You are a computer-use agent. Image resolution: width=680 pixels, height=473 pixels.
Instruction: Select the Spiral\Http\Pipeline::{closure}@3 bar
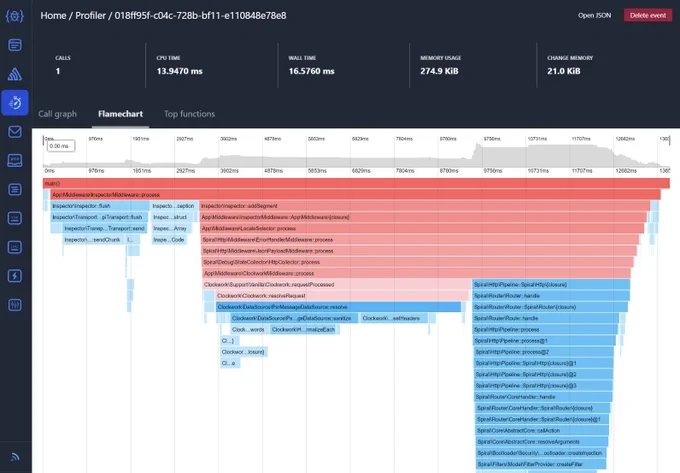coord(543,386)
